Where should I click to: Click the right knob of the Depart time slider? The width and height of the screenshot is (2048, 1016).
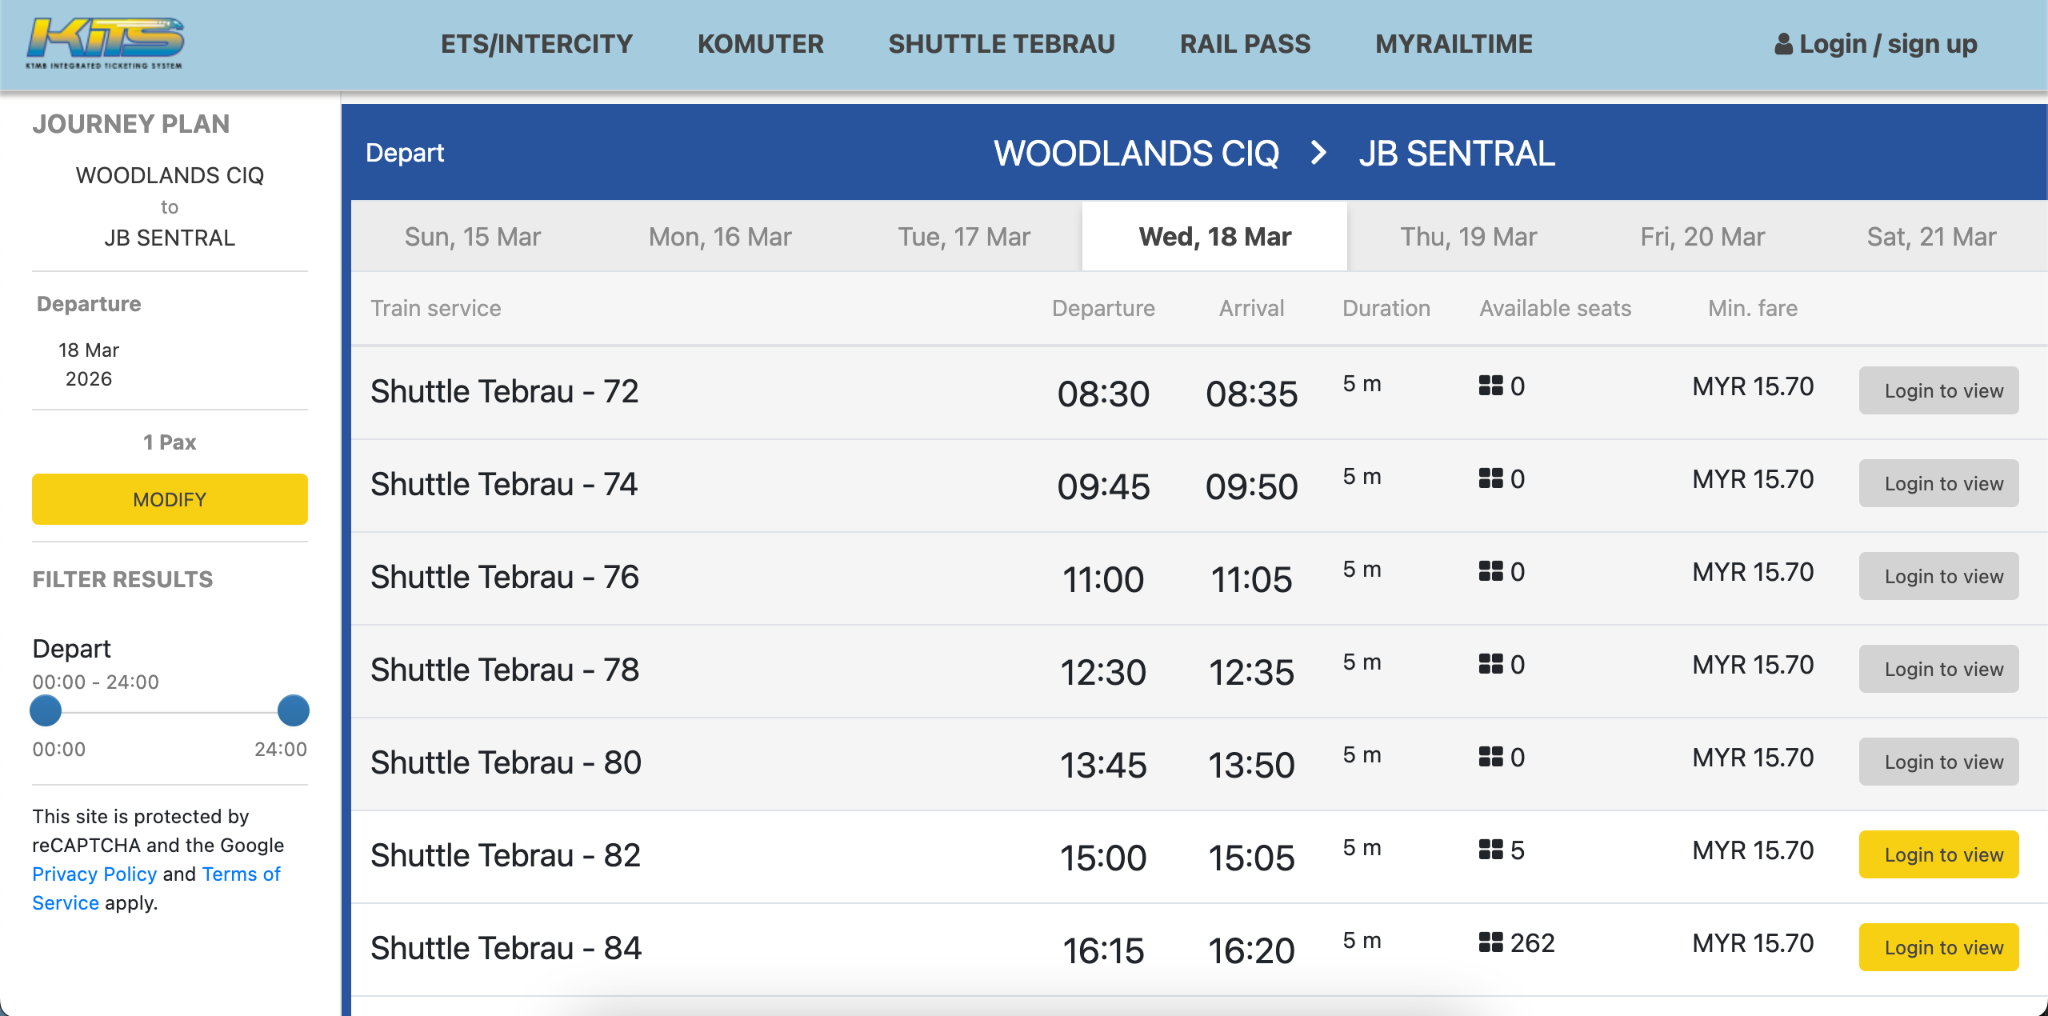point(293,711)
